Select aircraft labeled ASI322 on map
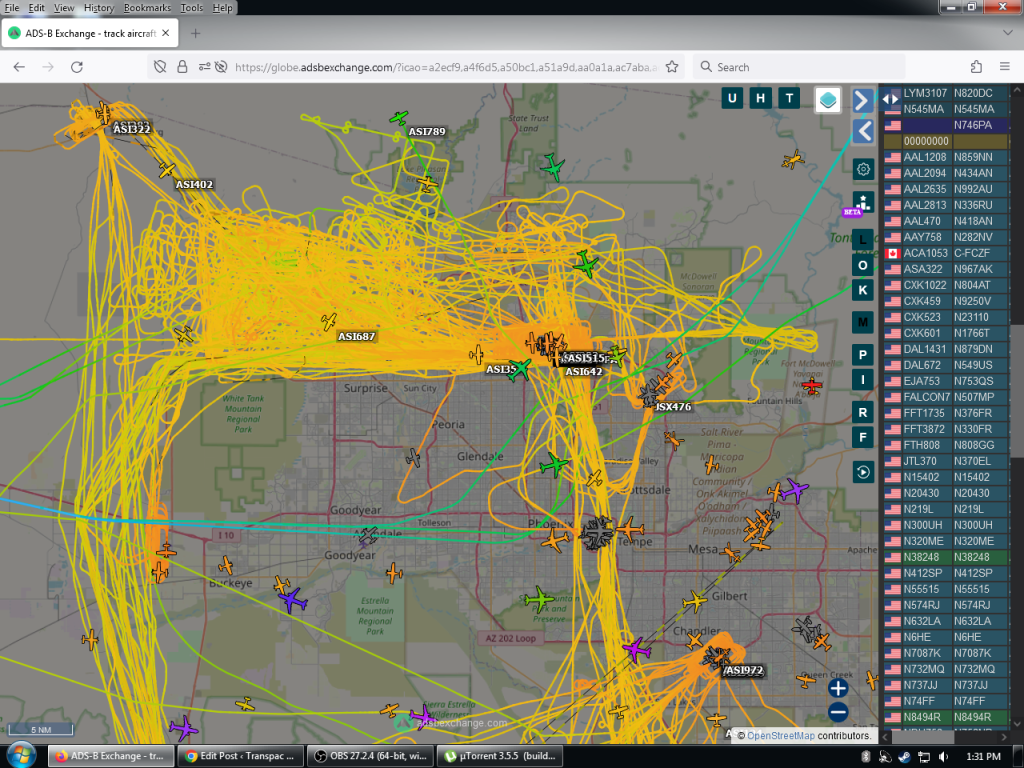This screenshot has width=1024, height=768. tap(103, 112)
